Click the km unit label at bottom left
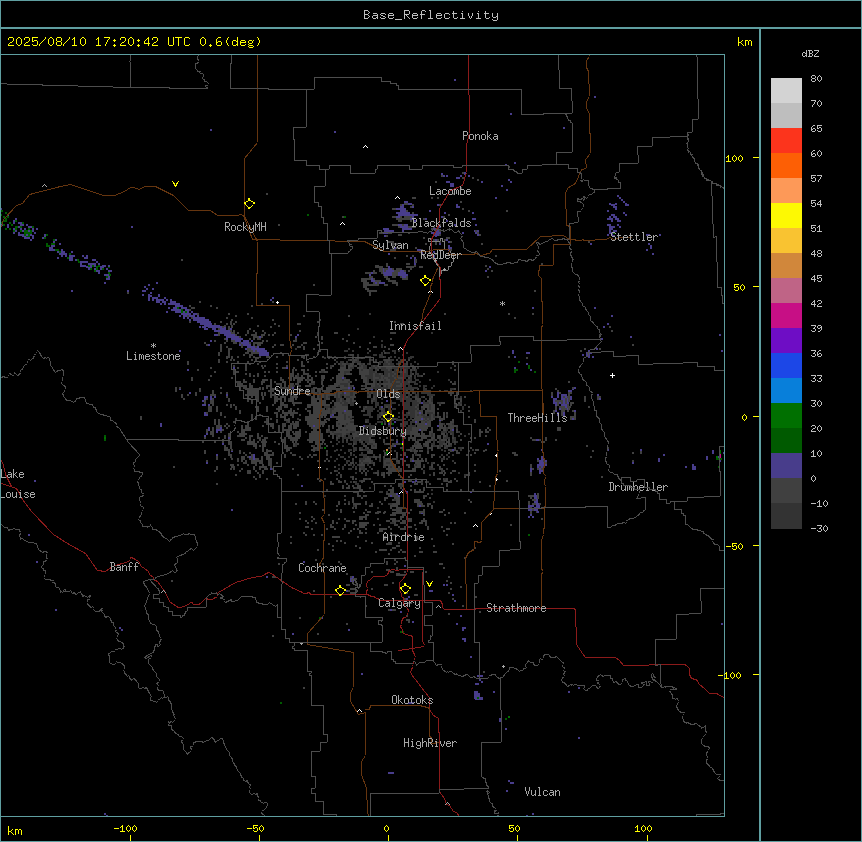Screen dimensions: 862x842 (x=15, y=830)
